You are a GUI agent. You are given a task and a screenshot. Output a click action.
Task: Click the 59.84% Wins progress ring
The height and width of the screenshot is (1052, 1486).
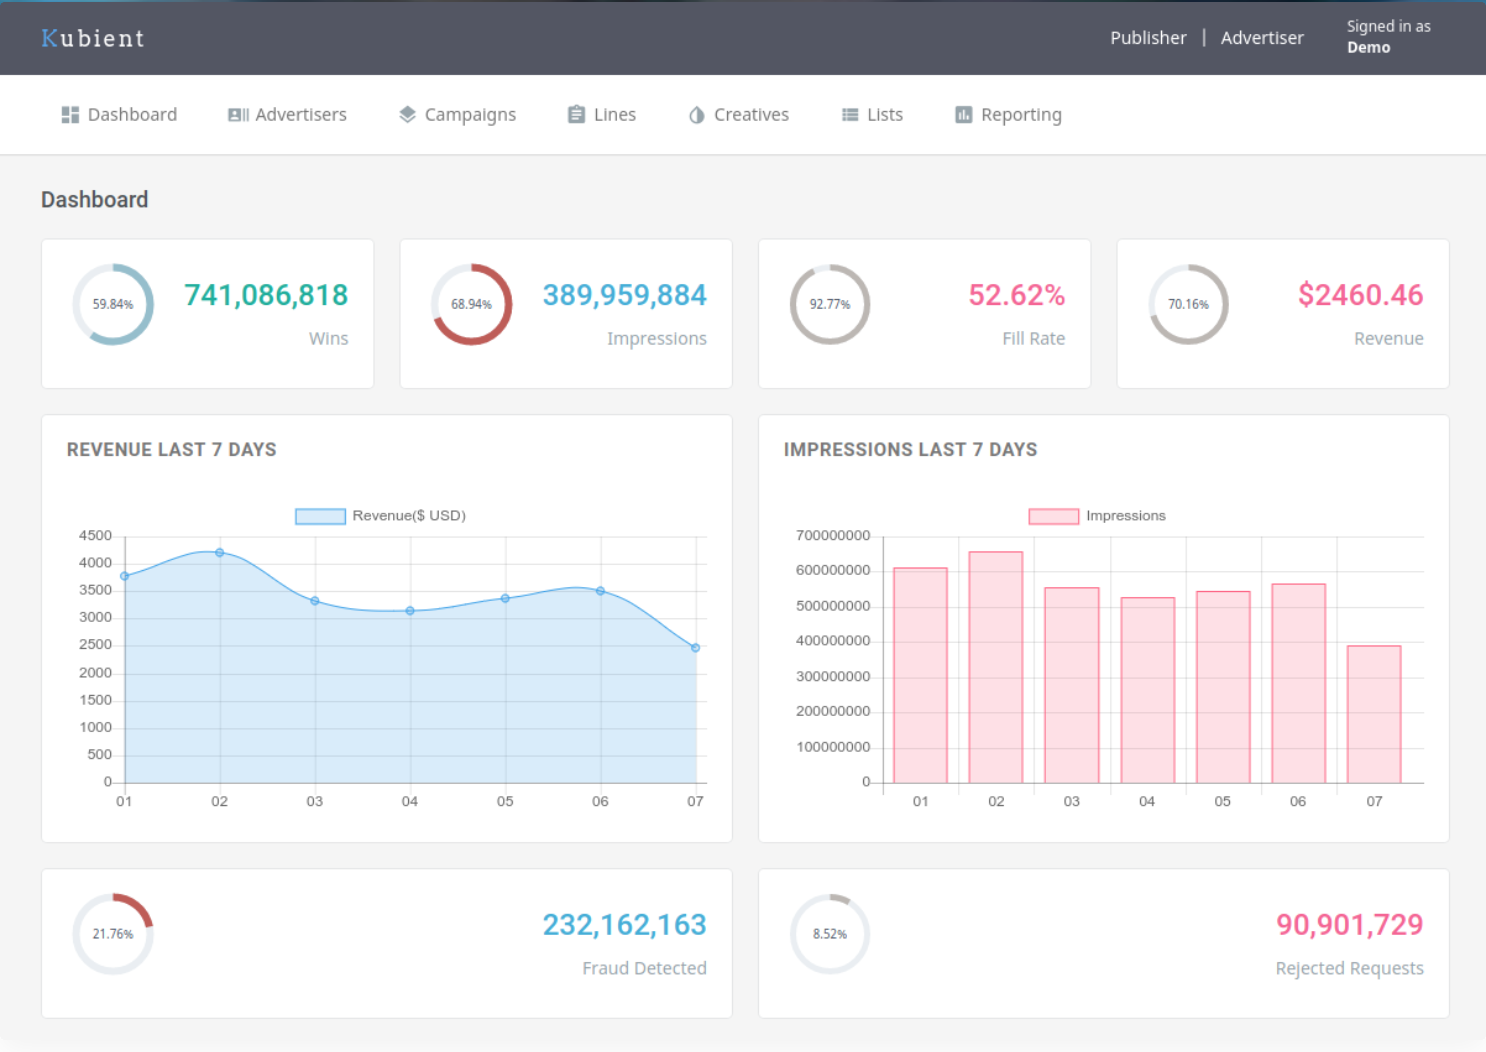coord(113,304)
